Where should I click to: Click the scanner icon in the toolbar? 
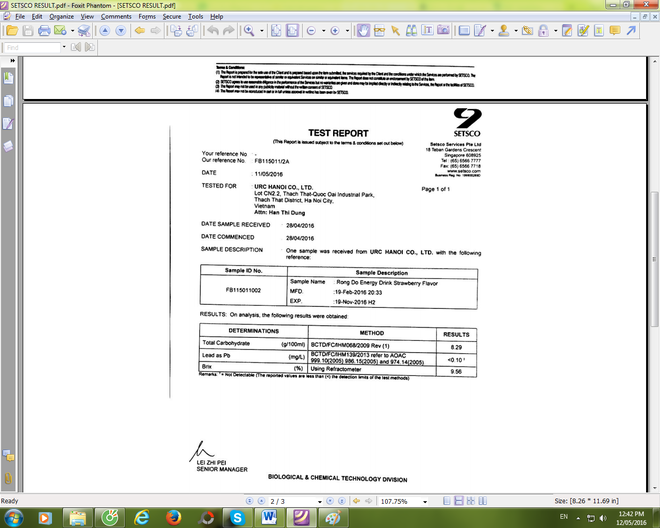coord(84,31)
